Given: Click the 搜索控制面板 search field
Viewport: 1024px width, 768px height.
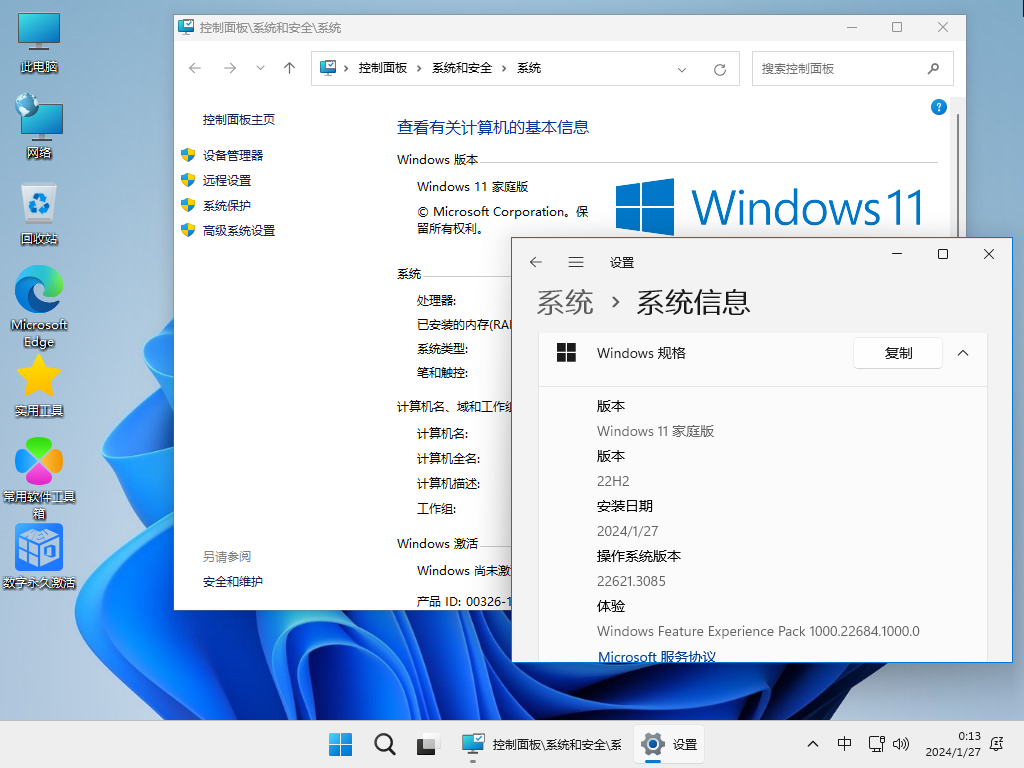Looking at the screenshot, I should click(840, 69).
